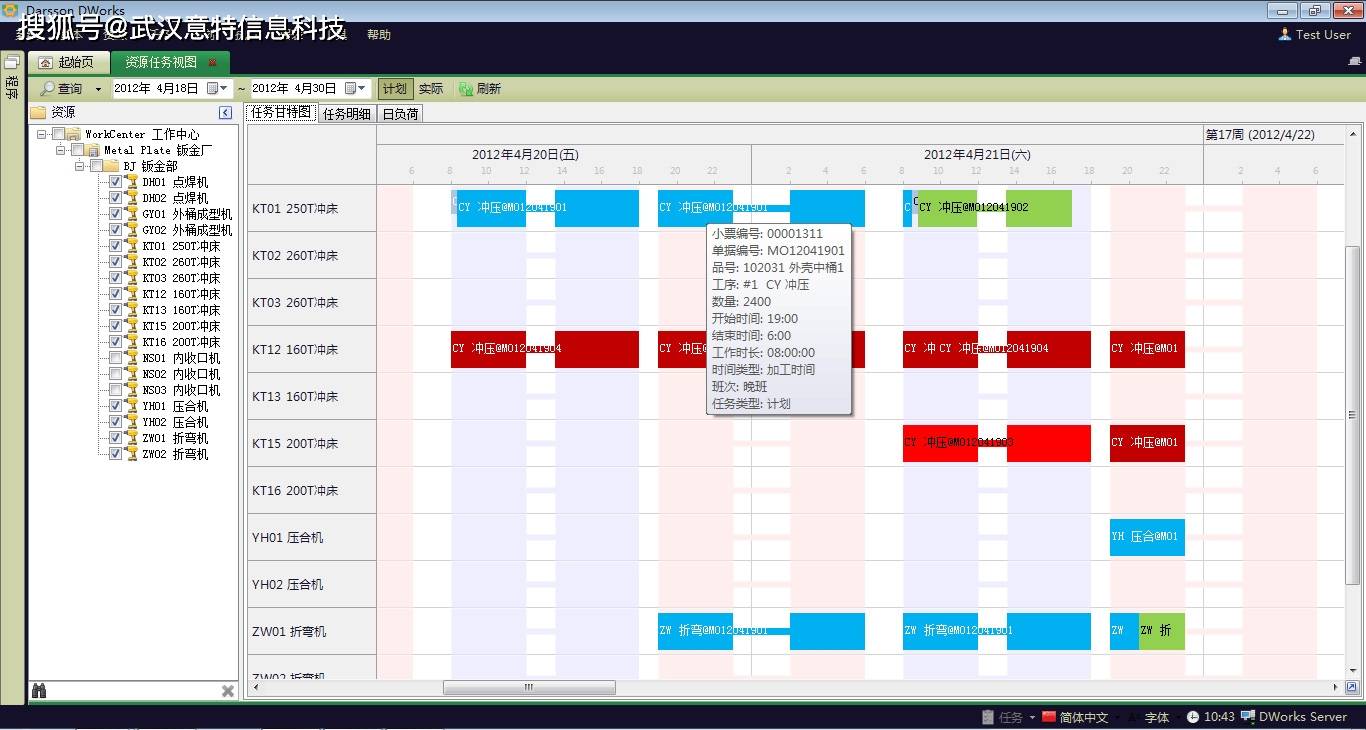1366x730 pixels.
Task: Uncheck the KT01 250T冲床 checkbox
Action: (116, 245)
